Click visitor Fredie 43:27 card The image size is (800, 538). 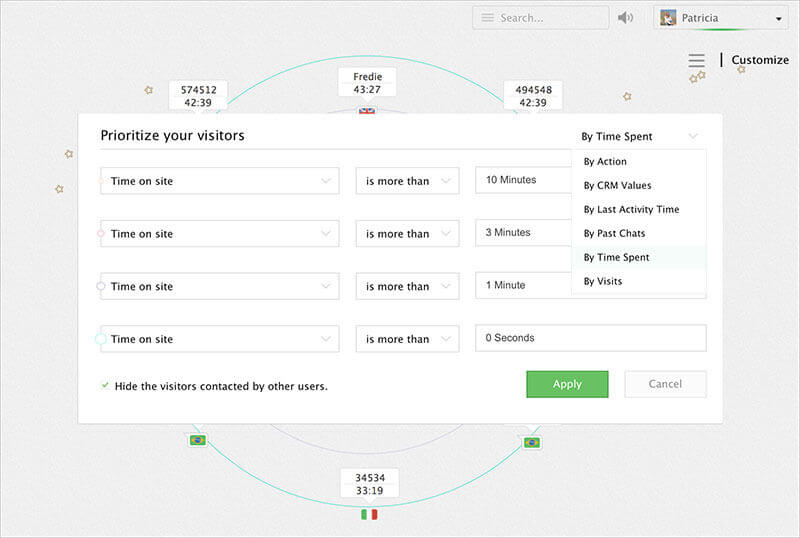coord(367,83)
